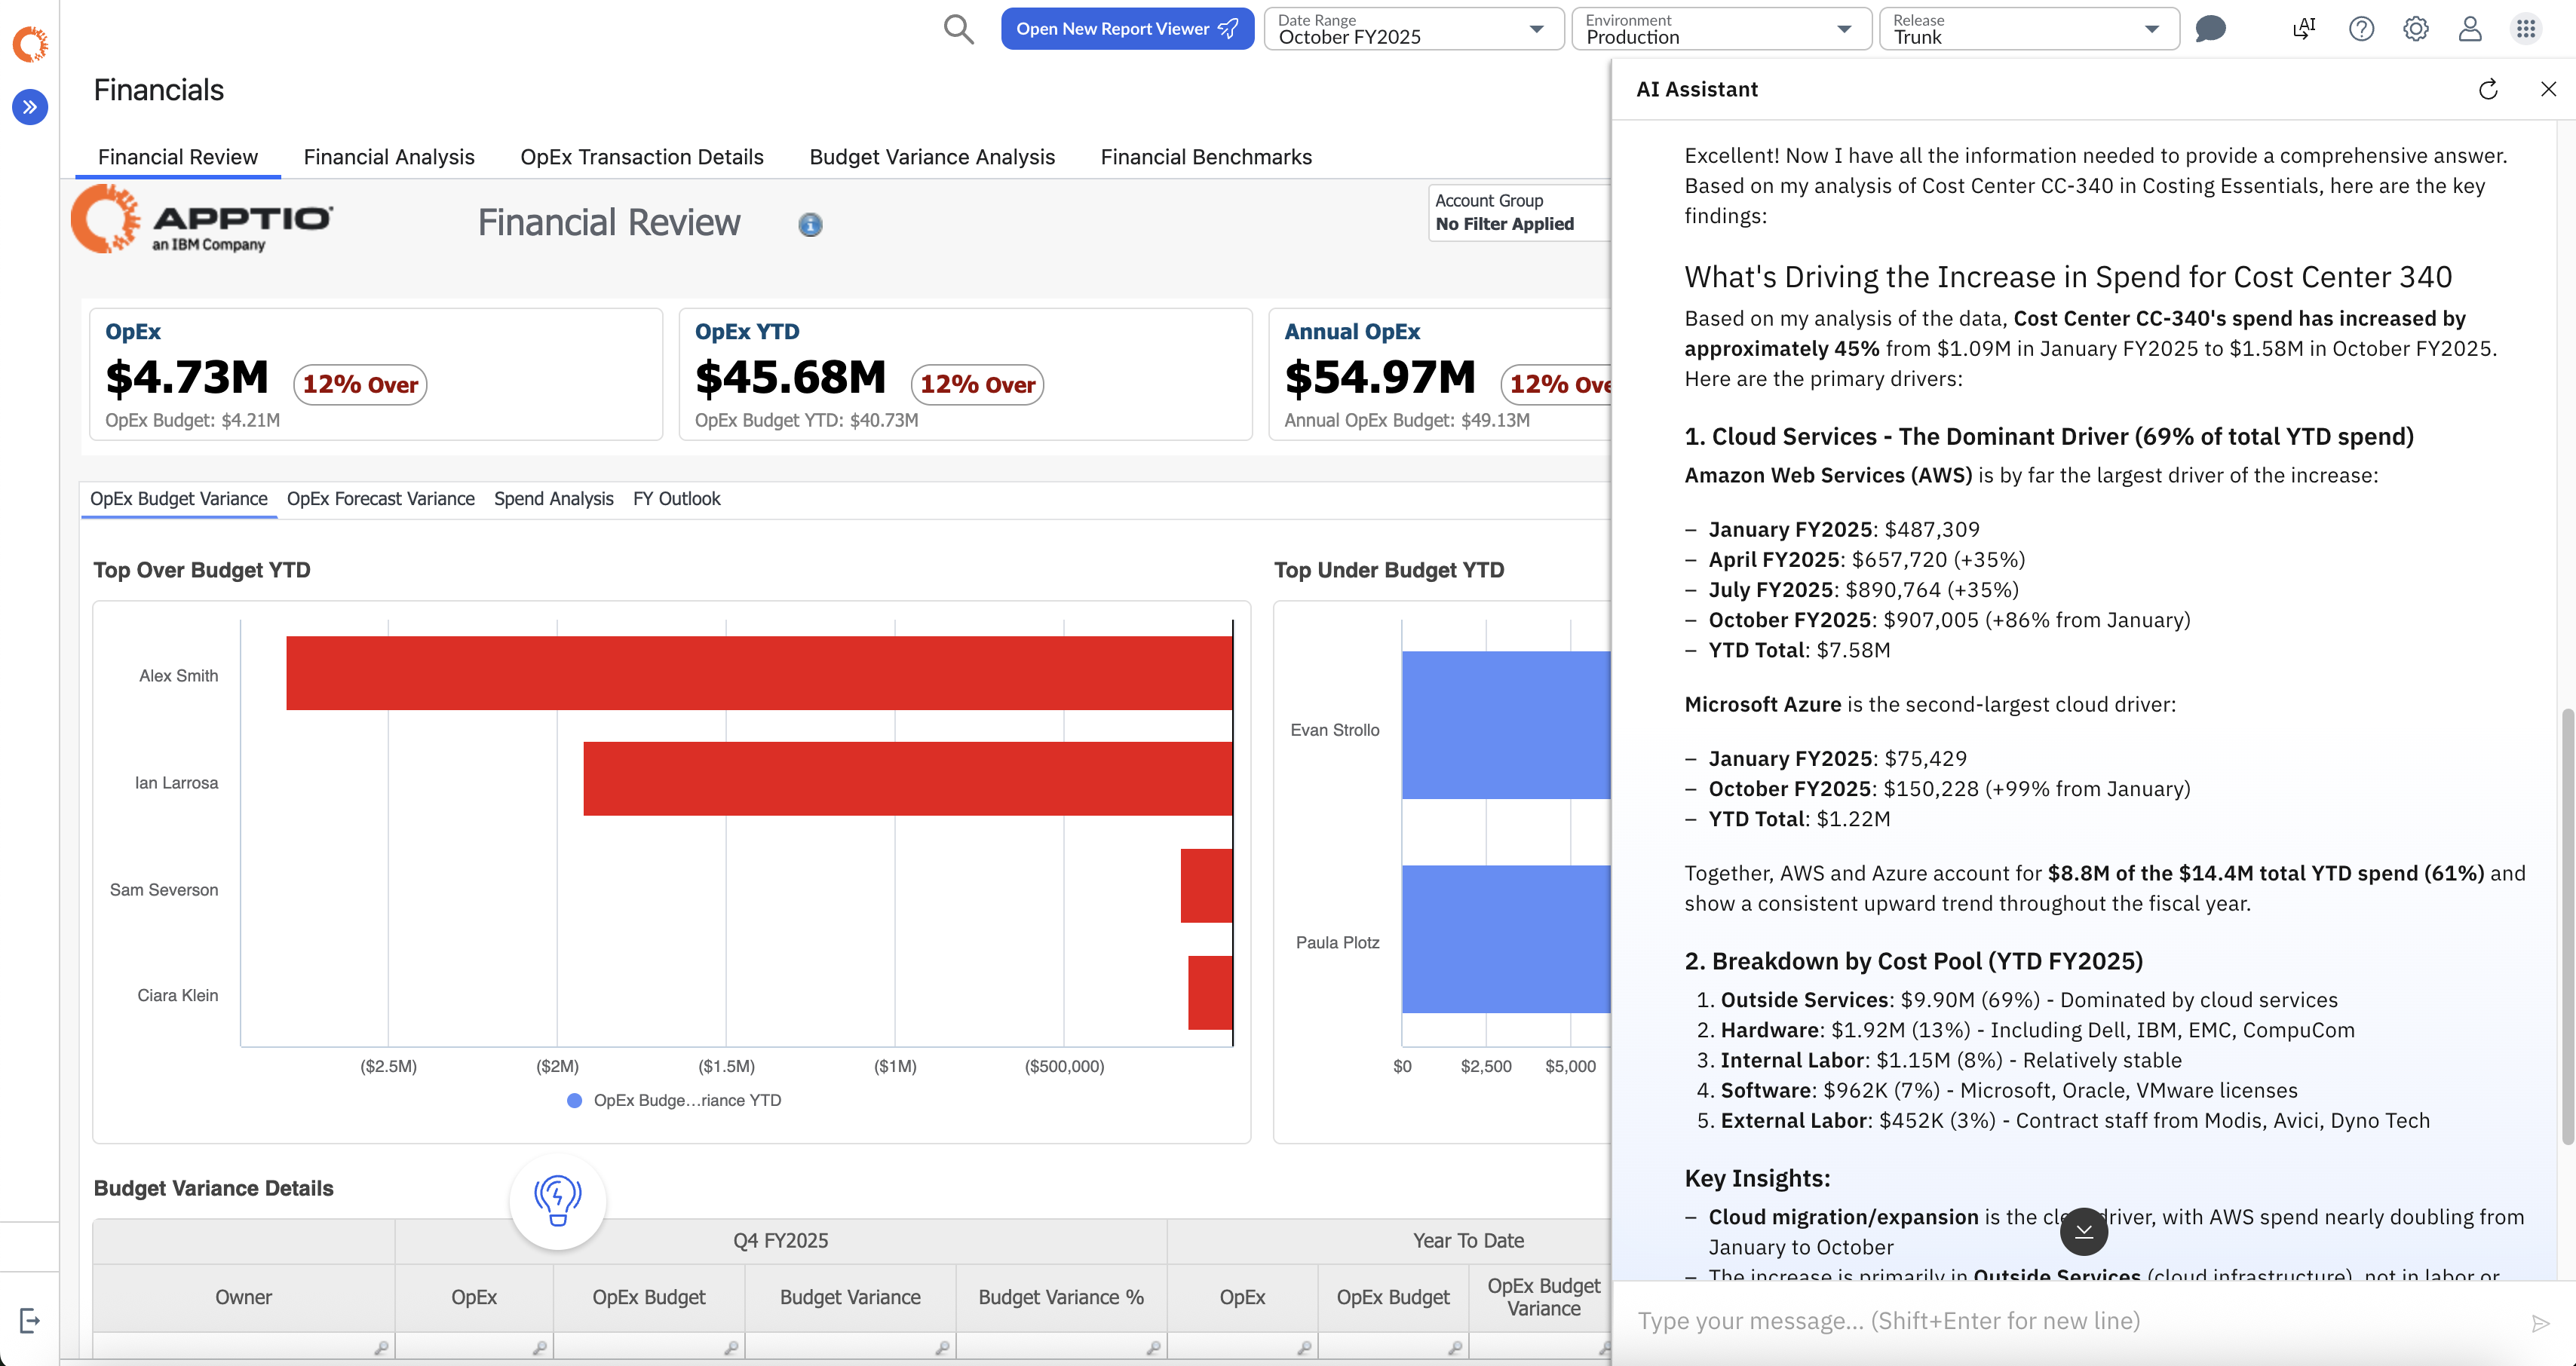Open the help question mark icon

(x=2361, y=29)
